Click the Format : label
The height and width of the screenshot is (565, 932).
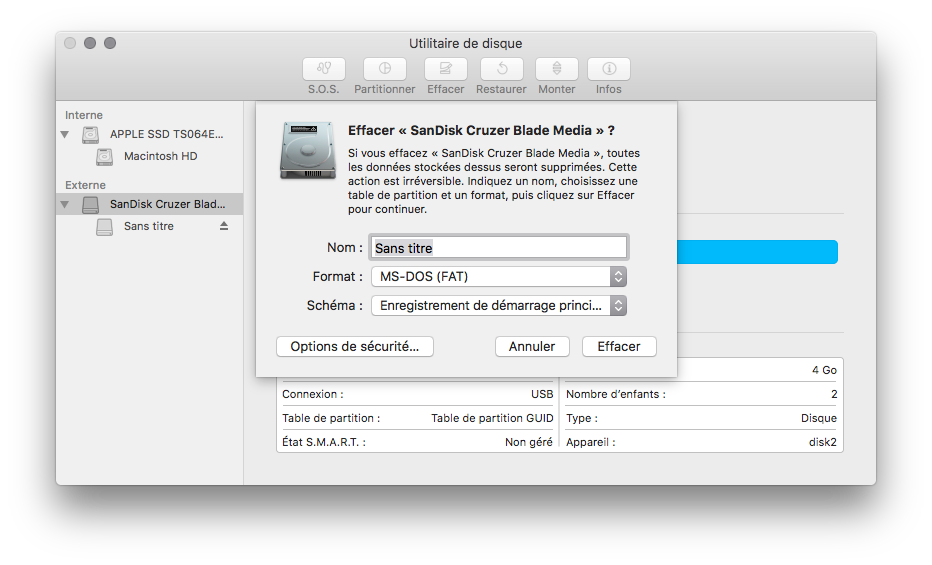click(x=338, y=277)
